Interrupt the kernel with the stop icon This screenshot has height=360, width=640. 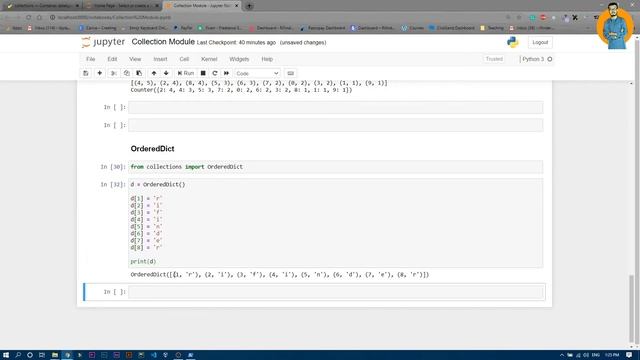203,73
